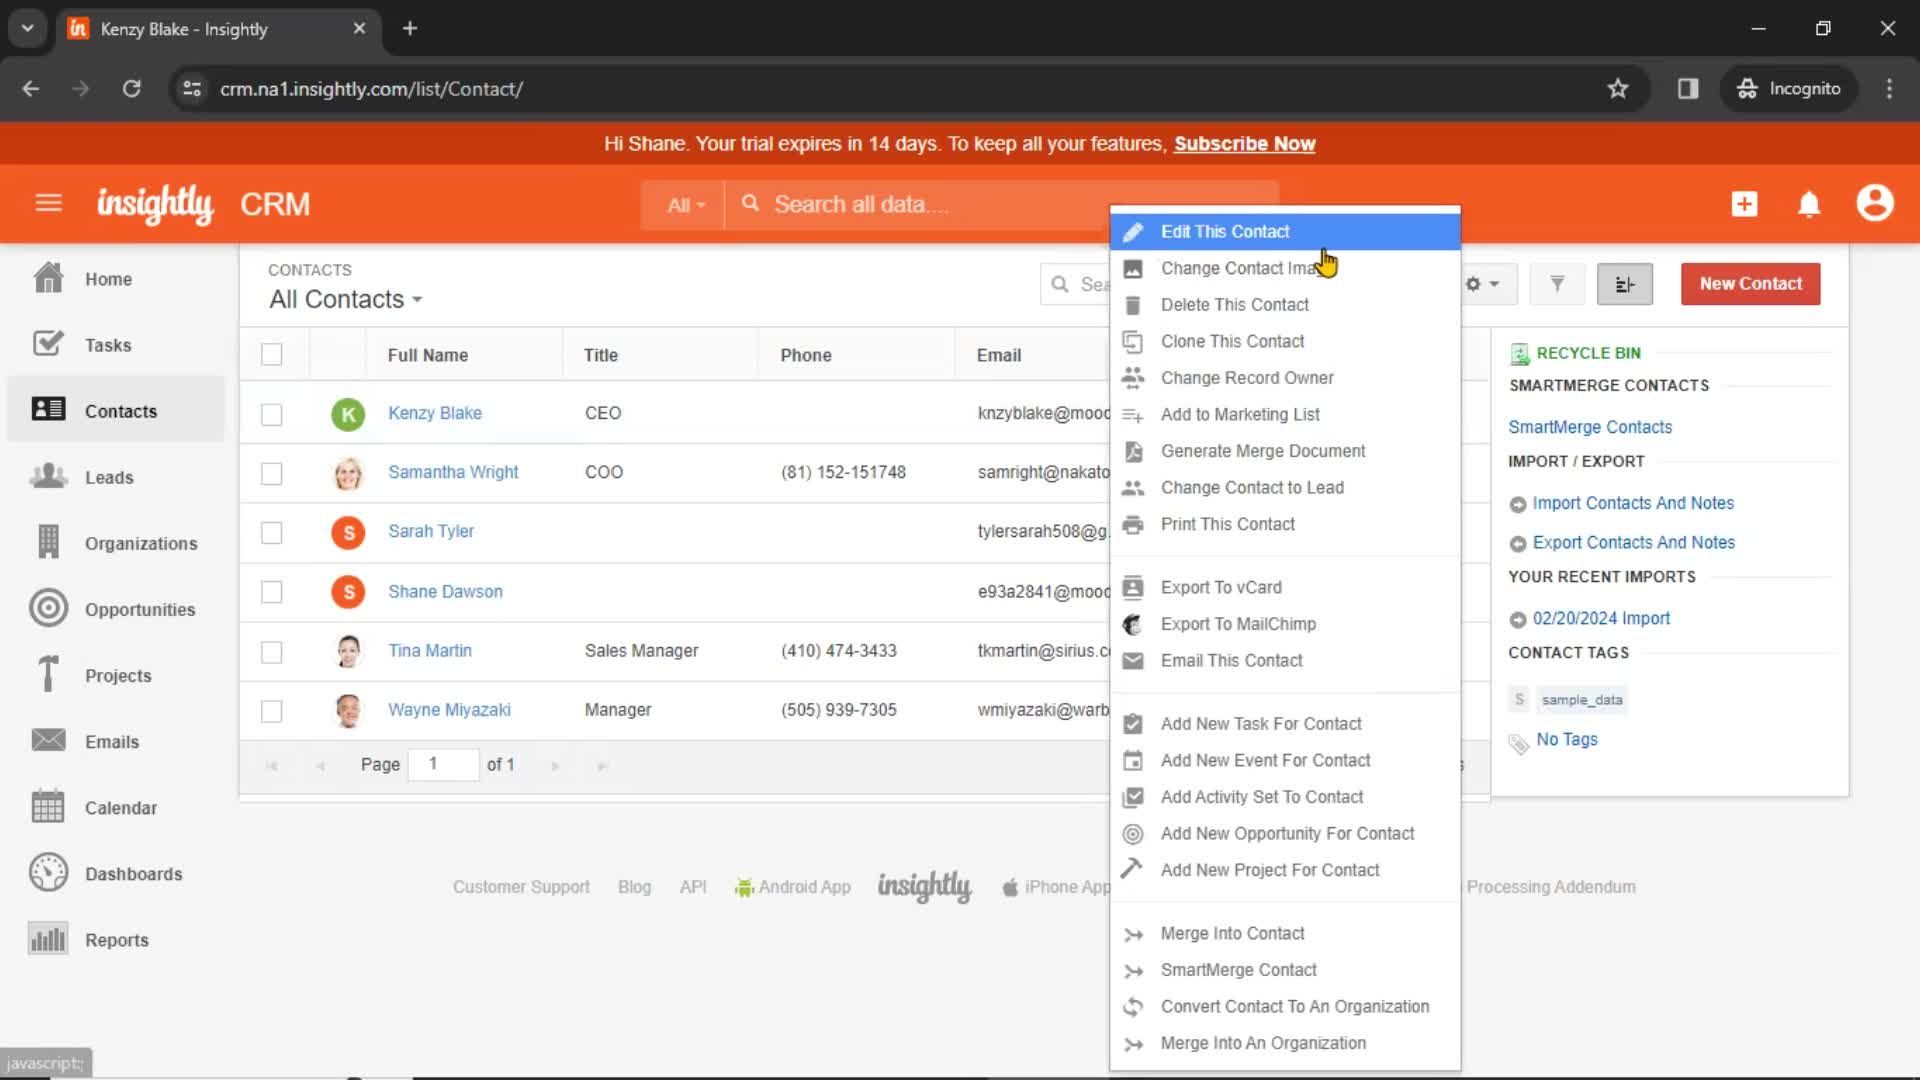Click the Dashboards sidebar icon

pos(49,872)
